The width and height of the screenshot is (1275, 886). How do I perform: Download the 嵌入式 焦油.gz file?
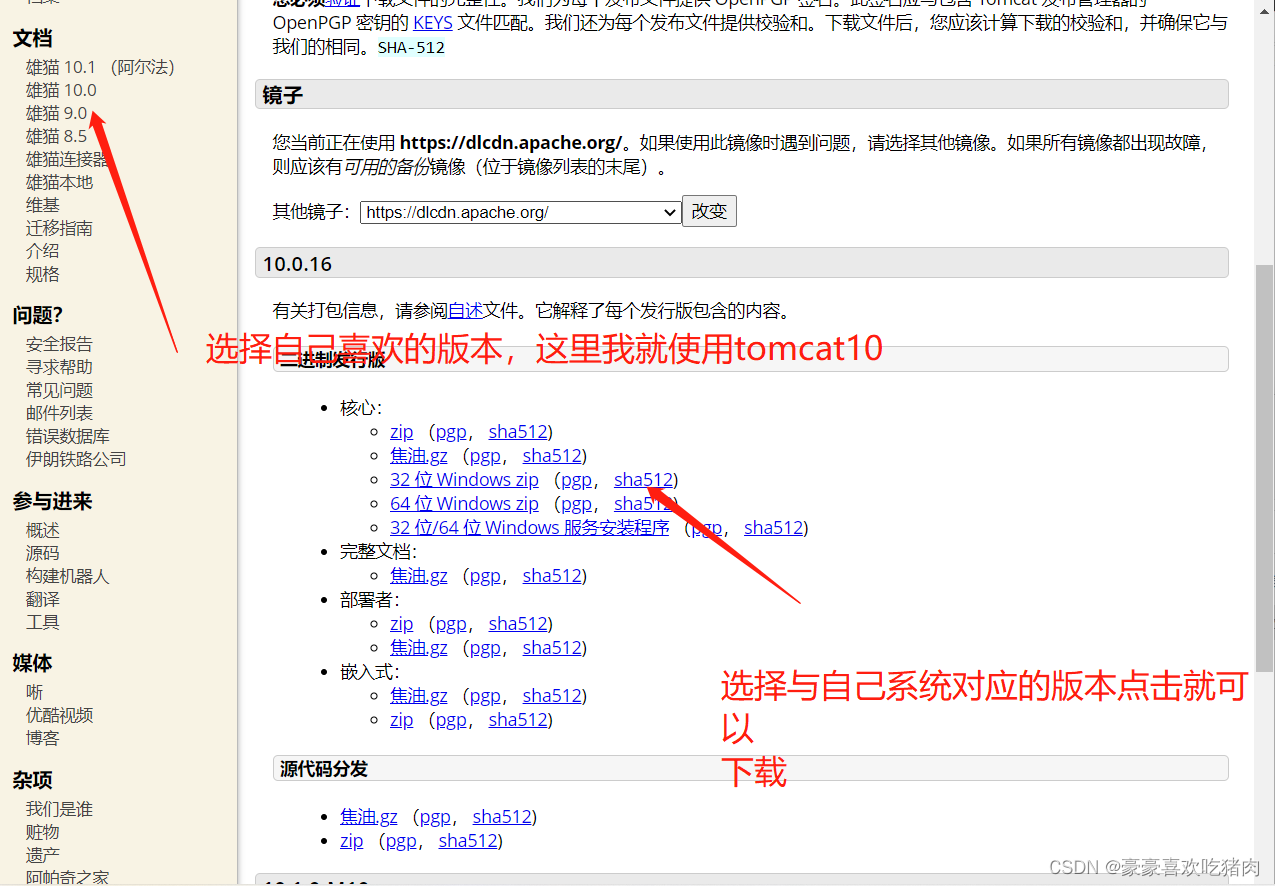pos(419,696)
